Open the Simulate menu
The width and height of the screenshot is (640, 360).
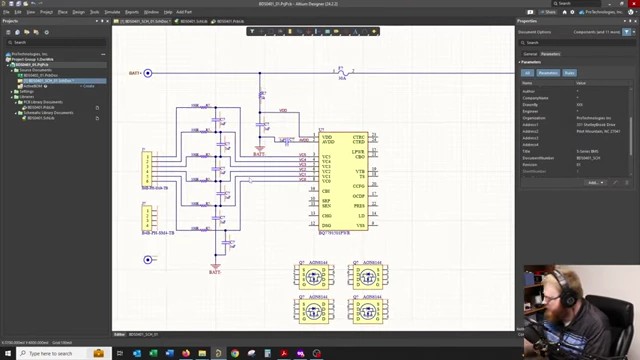[112, 12]
